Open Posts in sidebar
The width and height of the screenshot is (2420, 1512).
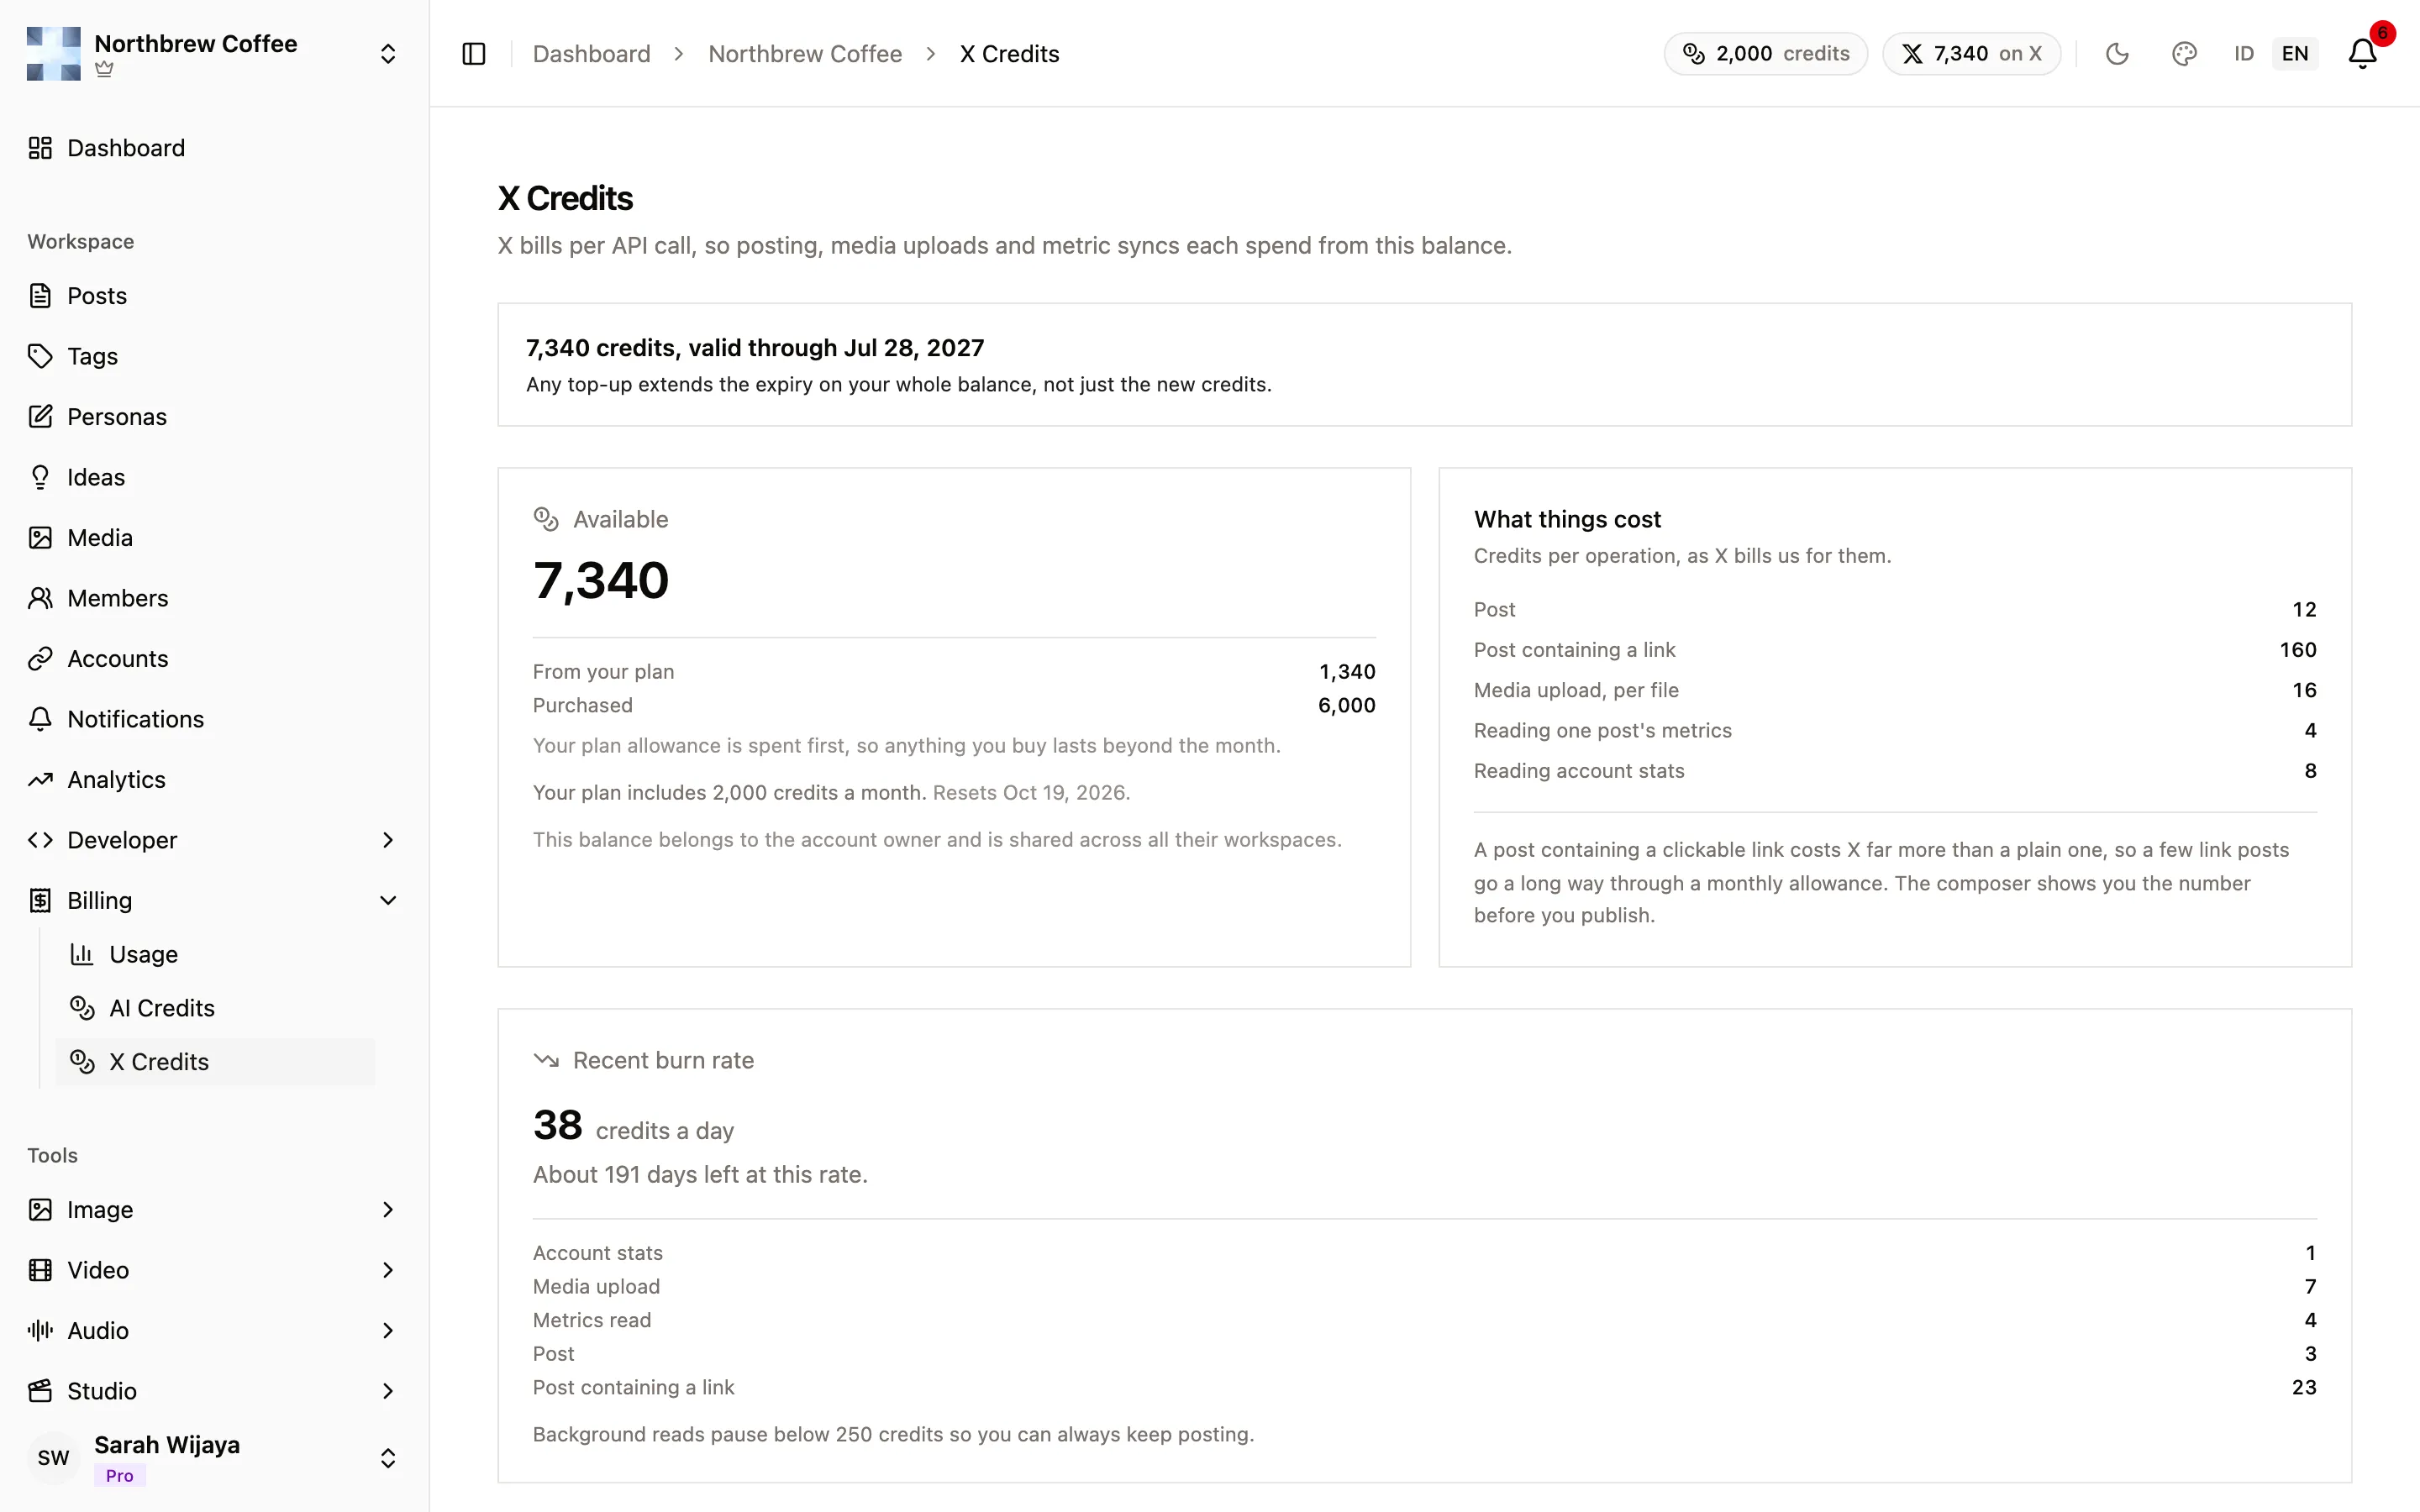213,296
